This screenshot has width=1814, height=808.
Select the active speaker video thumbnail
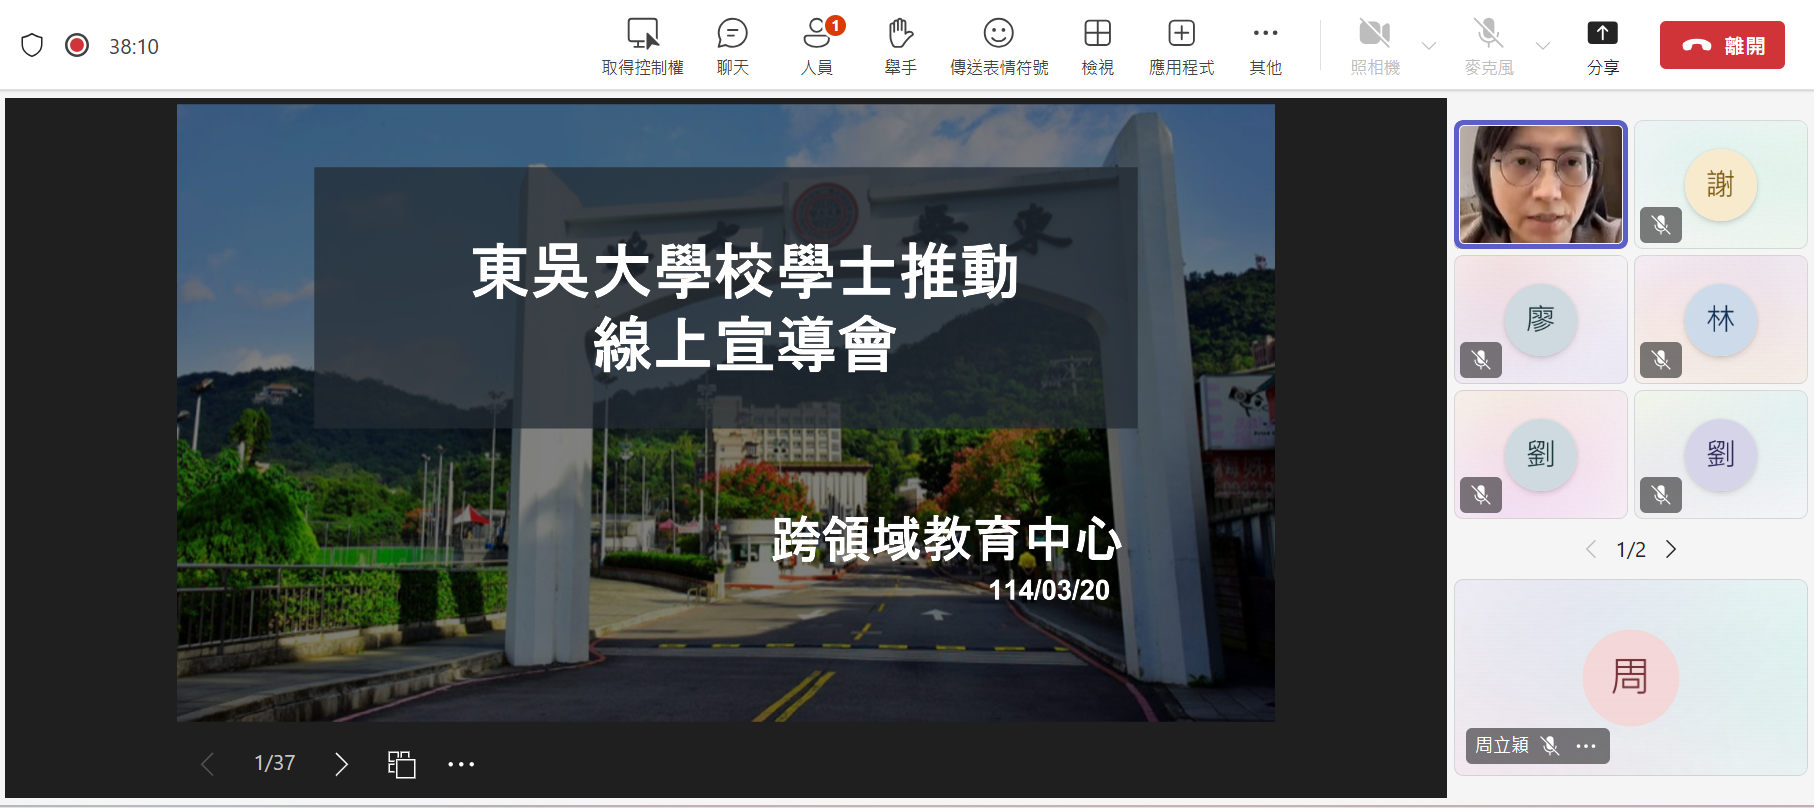(x=1541, y=185)
